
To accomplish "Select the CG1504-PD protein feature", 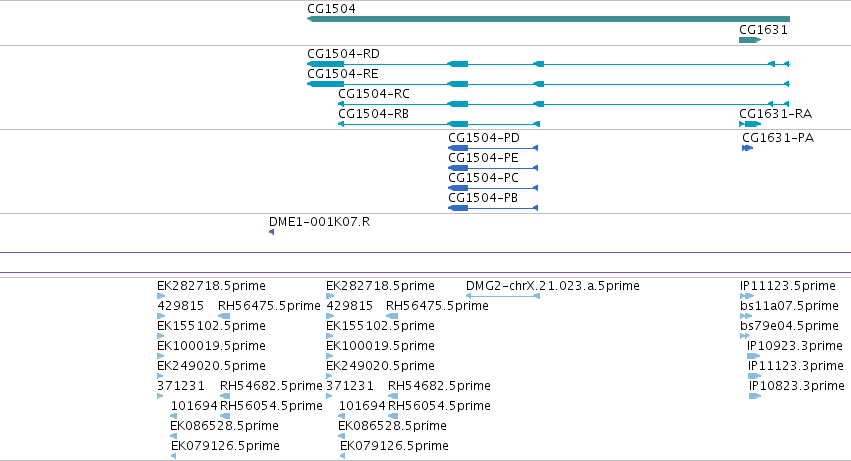I will click(x=493, y=148).
